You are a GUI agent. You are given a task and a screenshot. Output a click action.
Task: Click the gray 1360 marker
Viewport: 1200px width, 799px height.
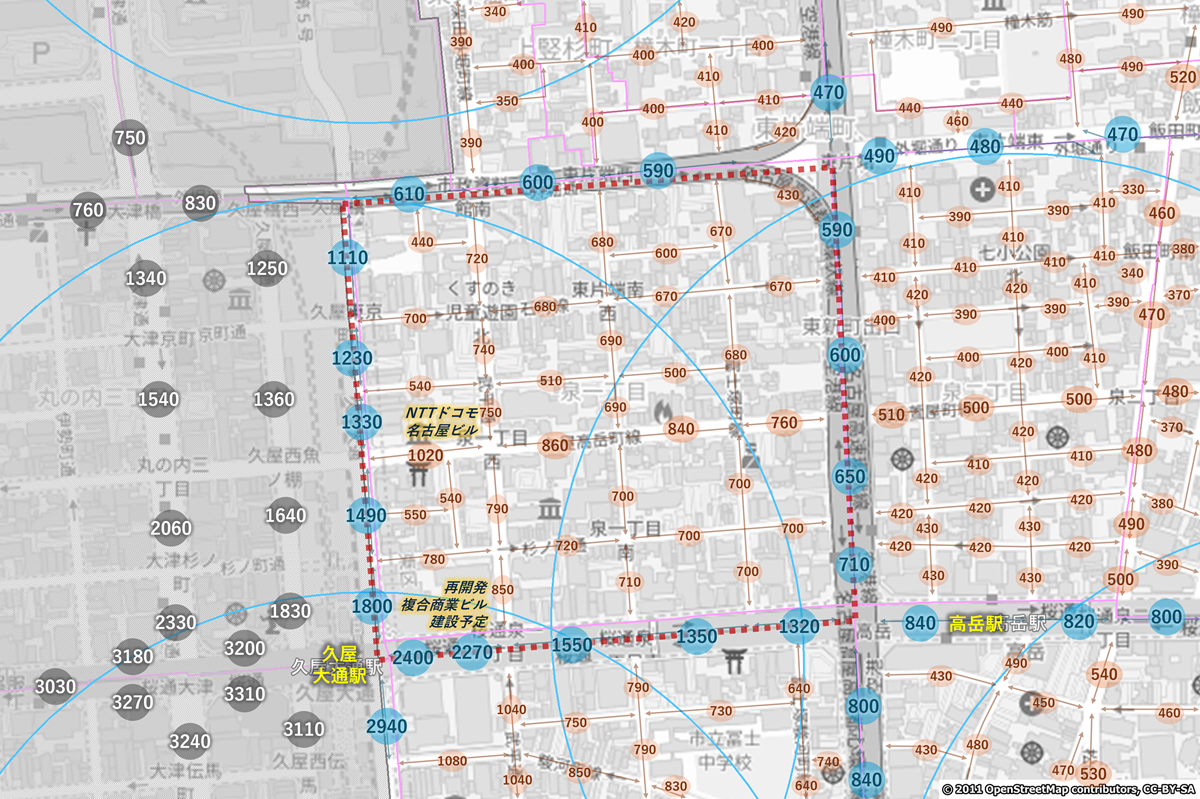[273, 400]
